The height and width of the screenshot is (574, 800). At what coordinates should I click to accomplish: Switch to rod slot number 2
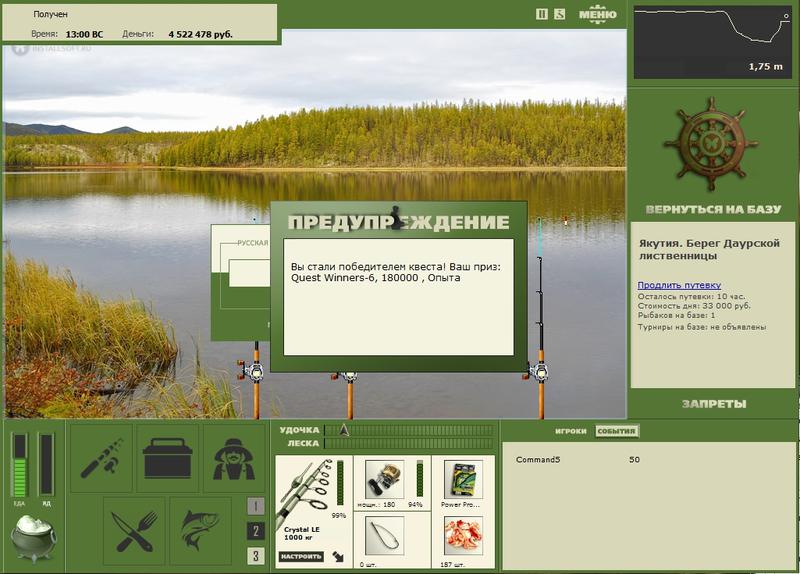coord(256,531)
